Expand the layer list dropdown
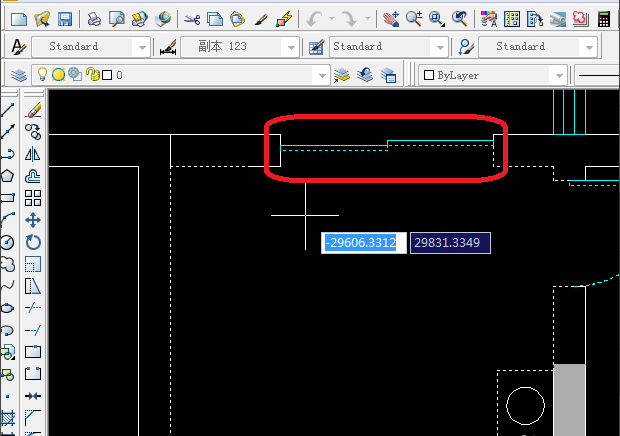The width and height of the screenshot is (620, 436). (x=322, y=75)
